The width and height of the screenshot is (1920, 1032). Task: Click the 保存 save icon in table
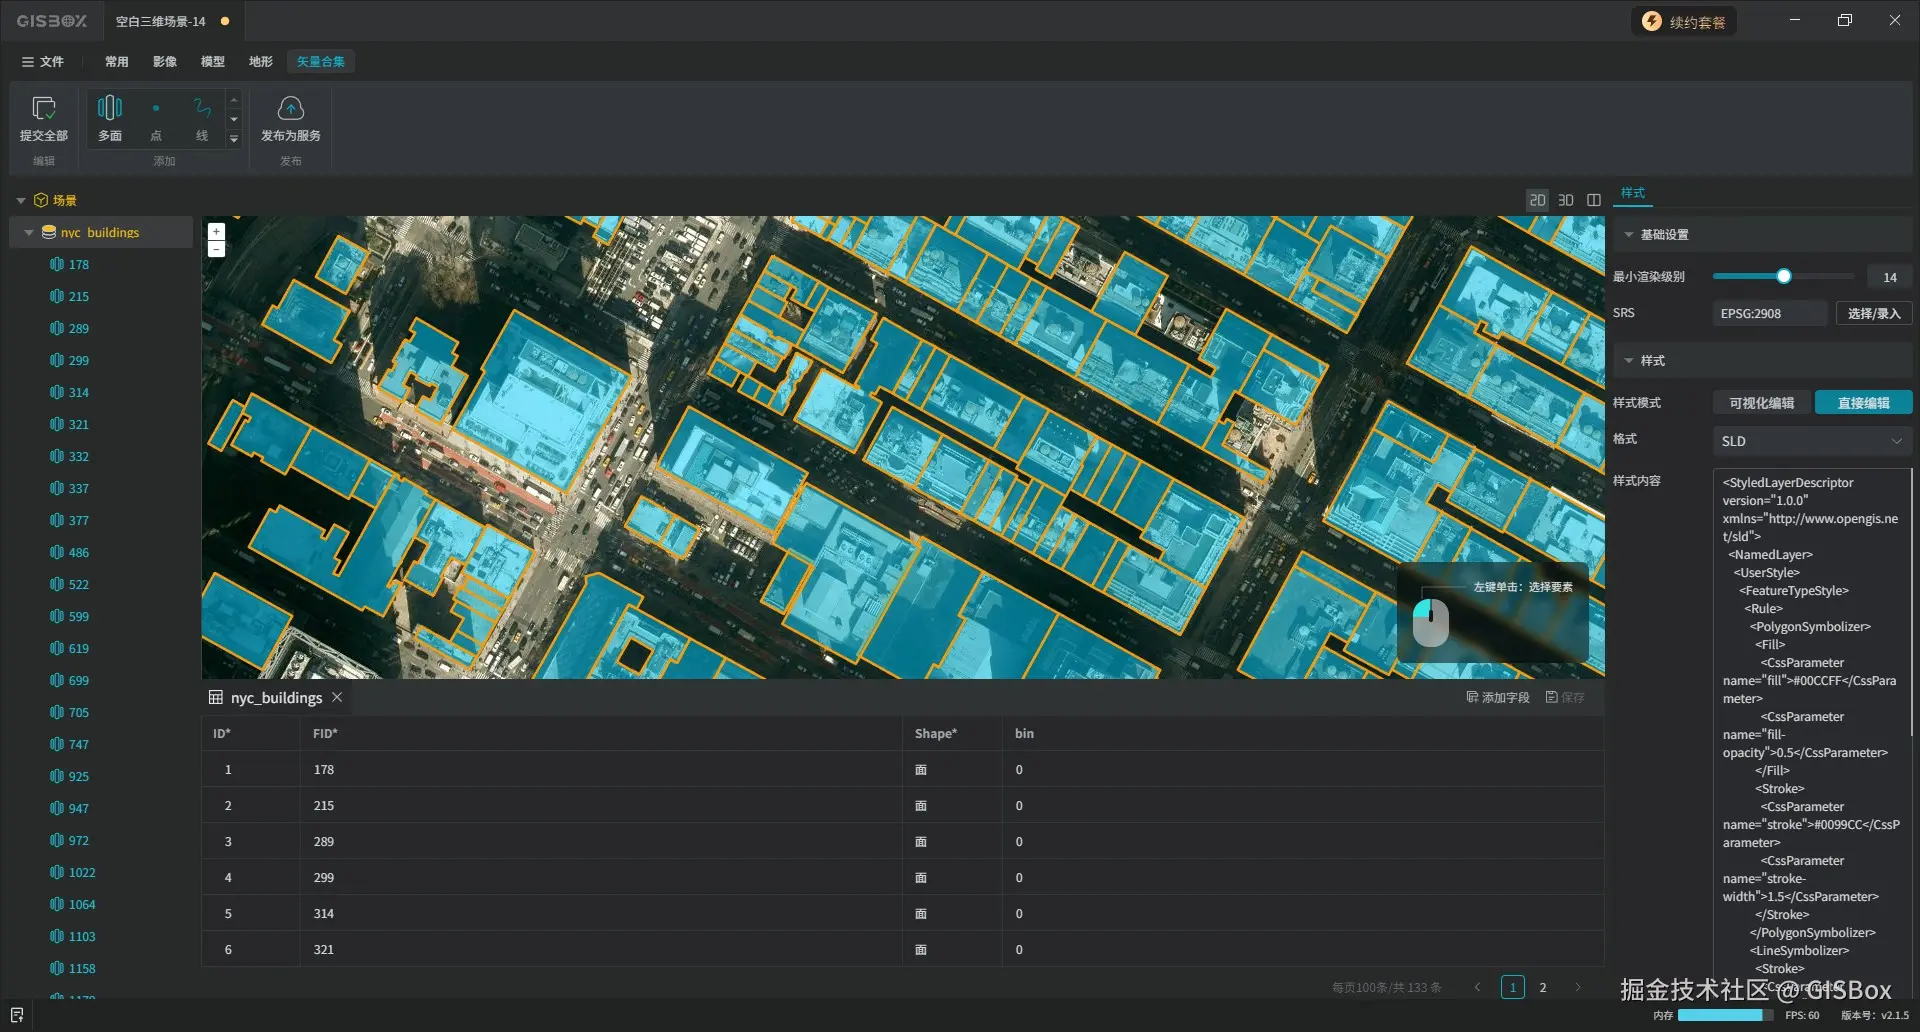coord(1551,697)
